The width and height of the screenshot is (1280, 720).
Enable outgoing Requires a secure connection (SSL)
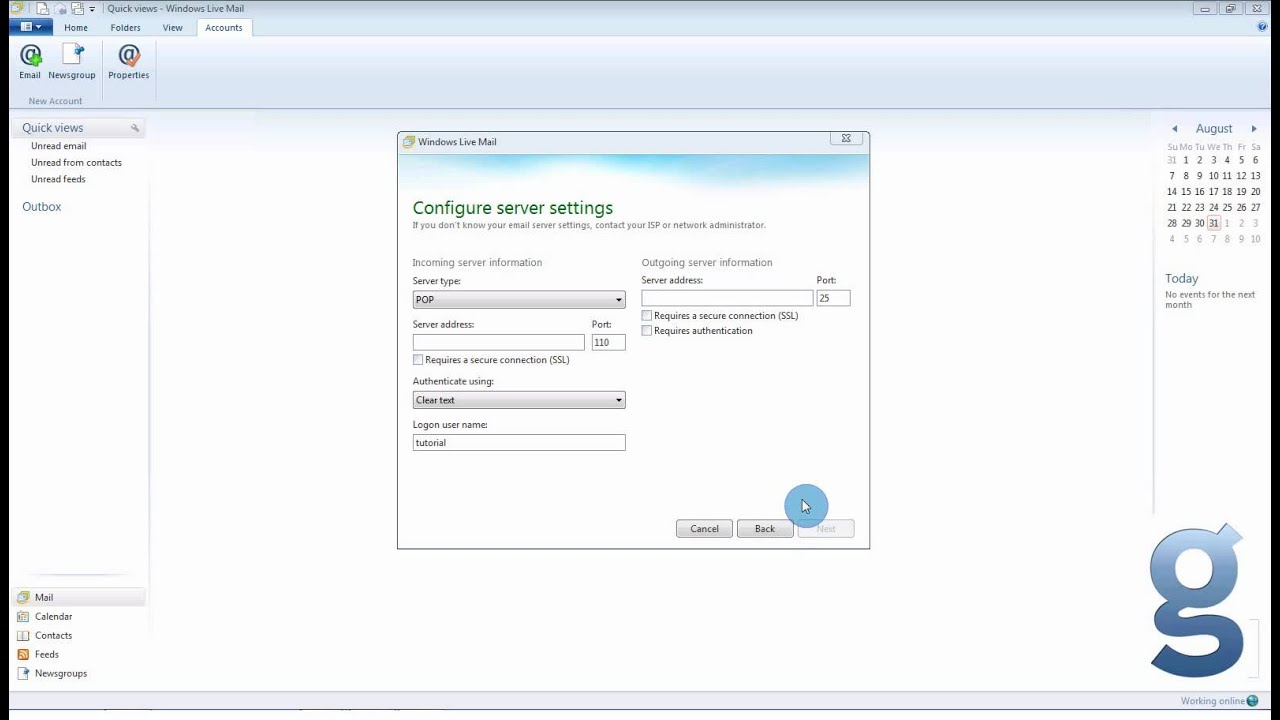pyautogui.click(x=647, y=316)
